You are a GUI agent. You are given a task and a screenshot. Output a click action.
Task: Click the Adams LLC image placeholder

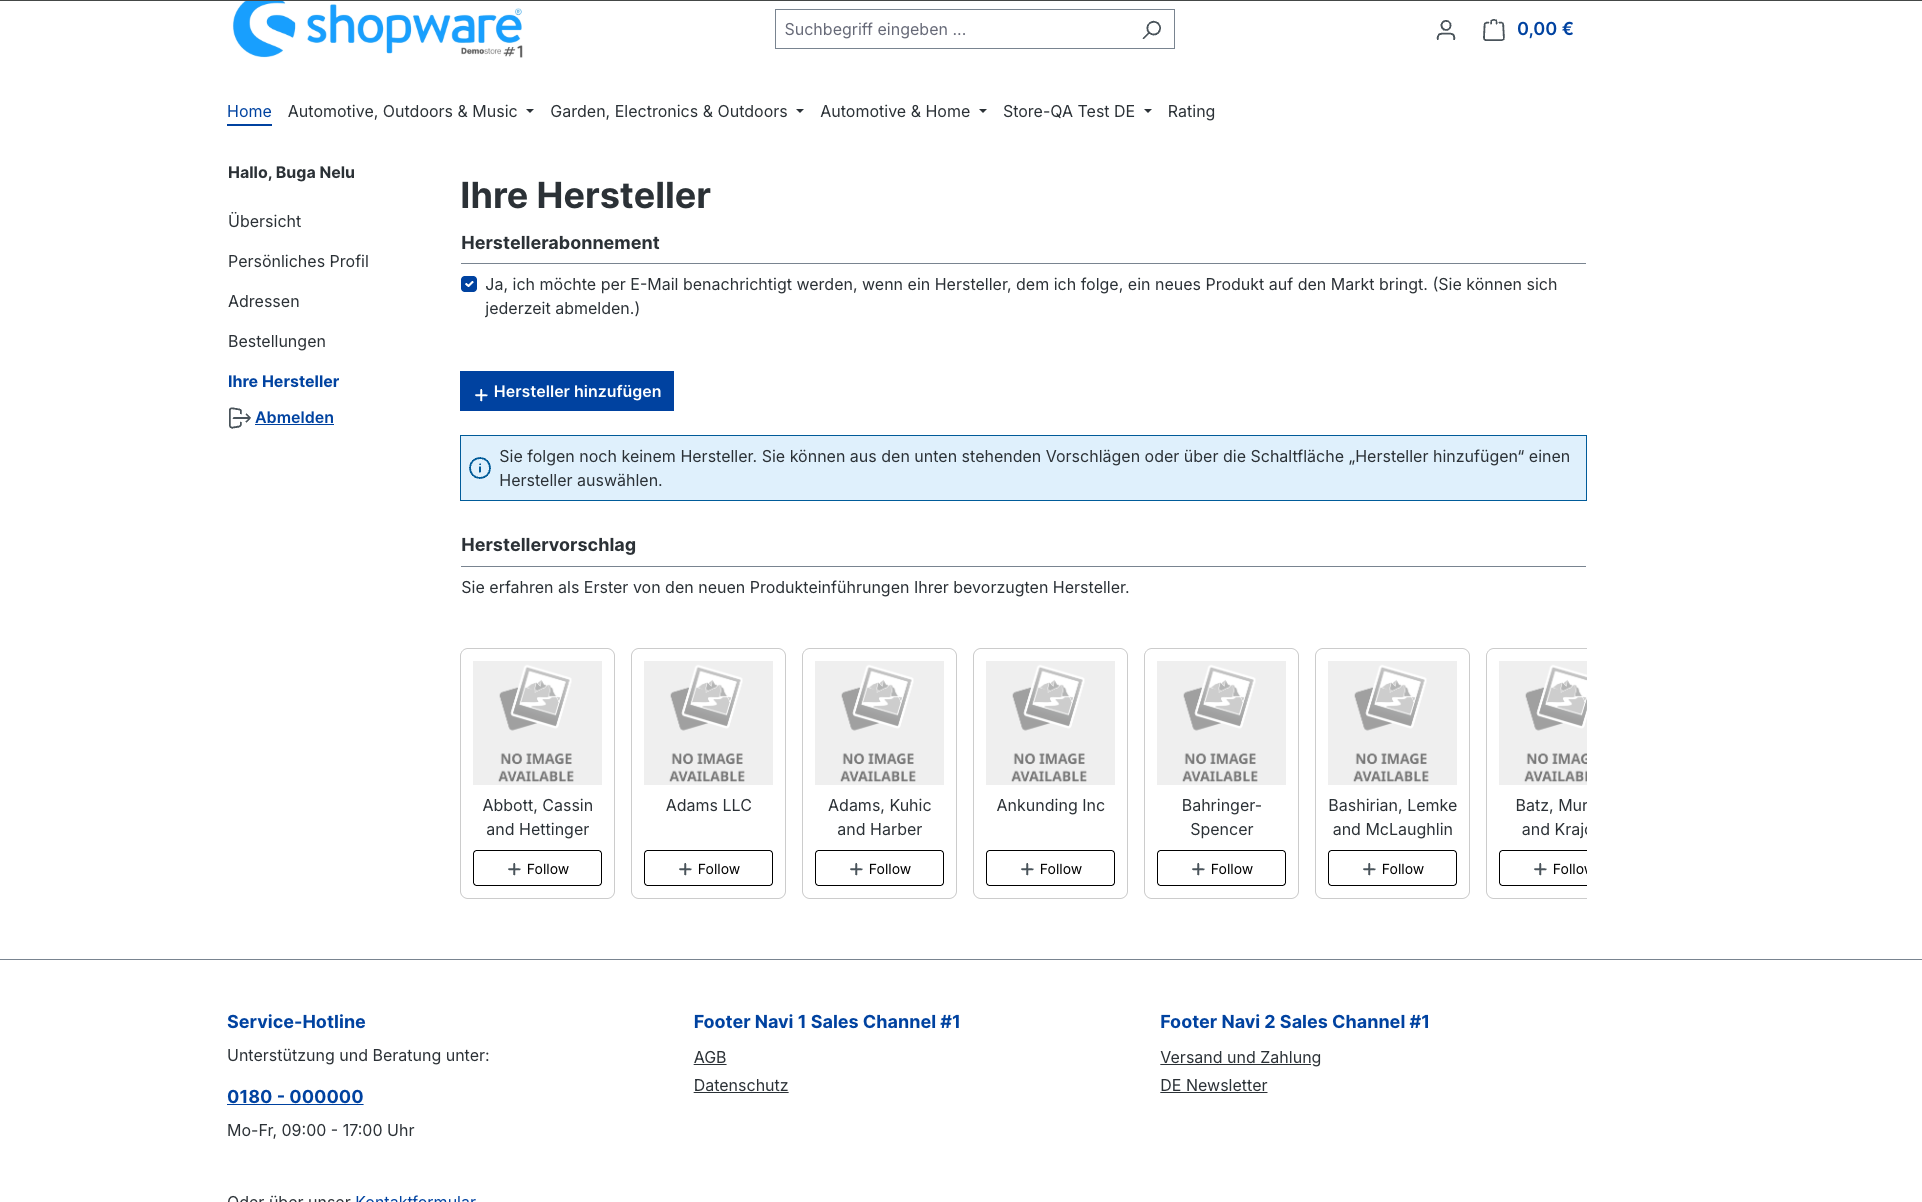(x=708, y=722)
